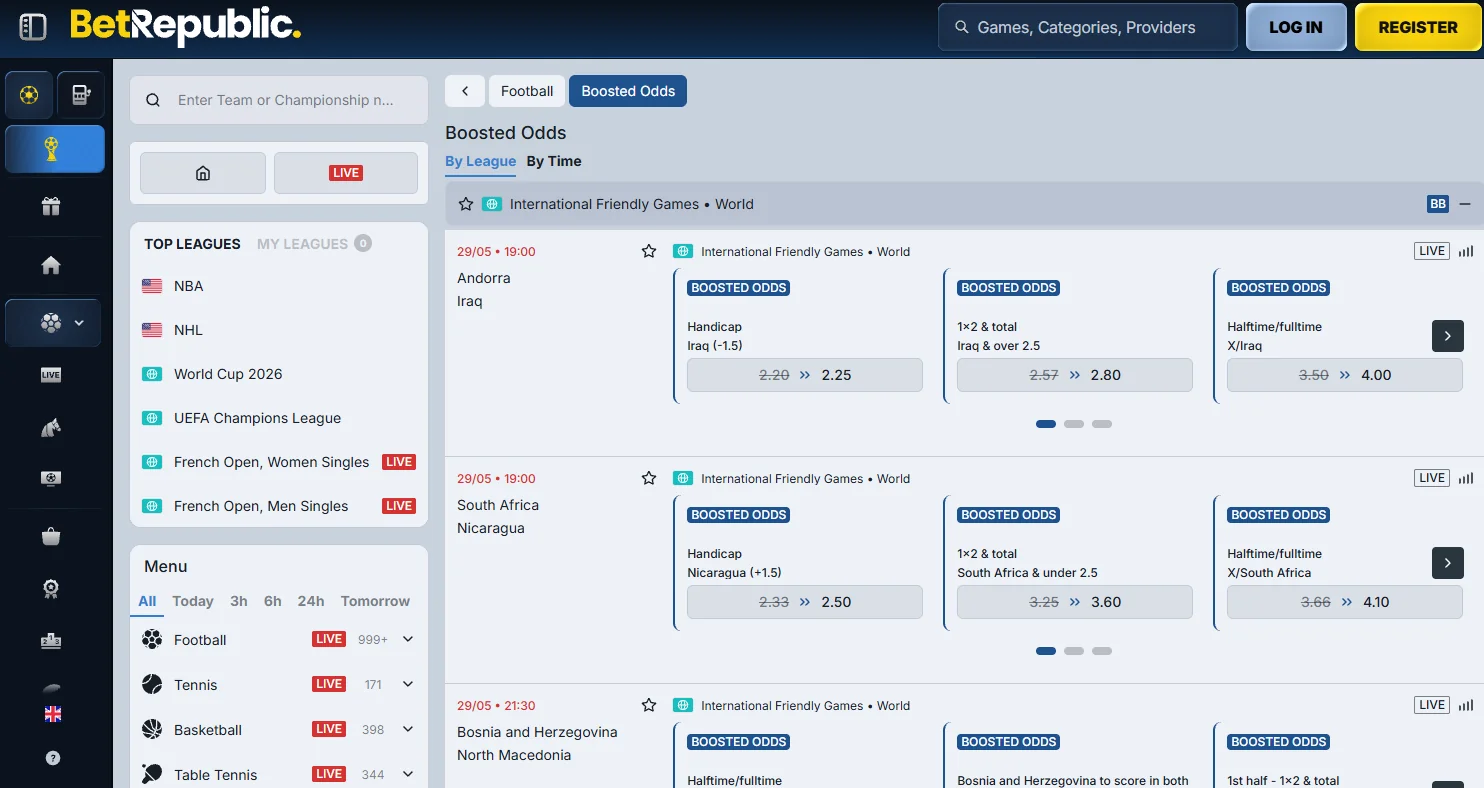Click the globe icon on the league header
The height and width of the screenshot is (788, 1484).
(491, 204)
